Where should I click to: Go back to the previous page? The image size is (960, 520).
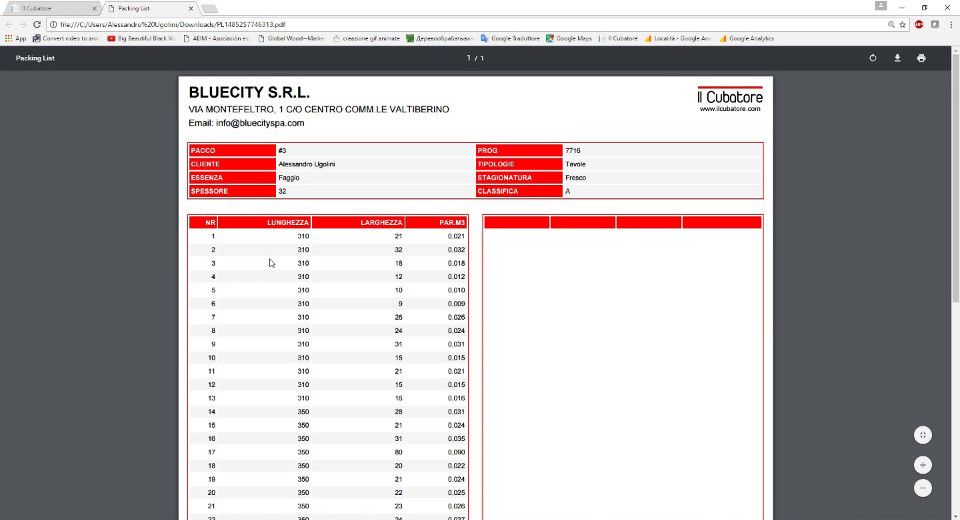coord(9,24)
